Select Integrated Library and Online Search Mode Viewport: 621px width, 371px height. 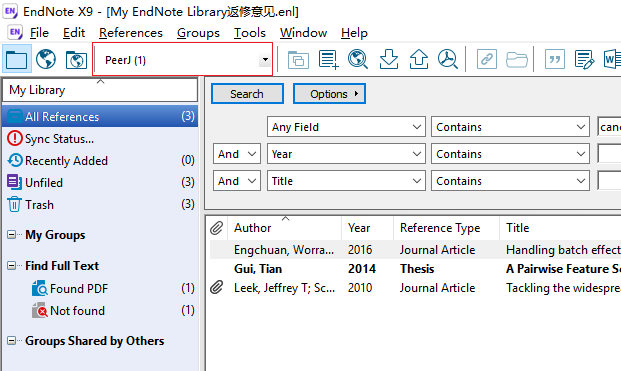[76, 60]
